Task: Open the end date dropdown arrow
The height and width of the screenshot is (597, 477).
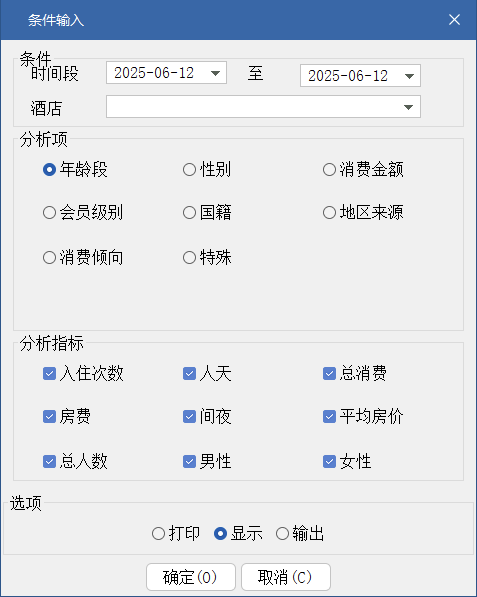Action: [x=409, y=76]
